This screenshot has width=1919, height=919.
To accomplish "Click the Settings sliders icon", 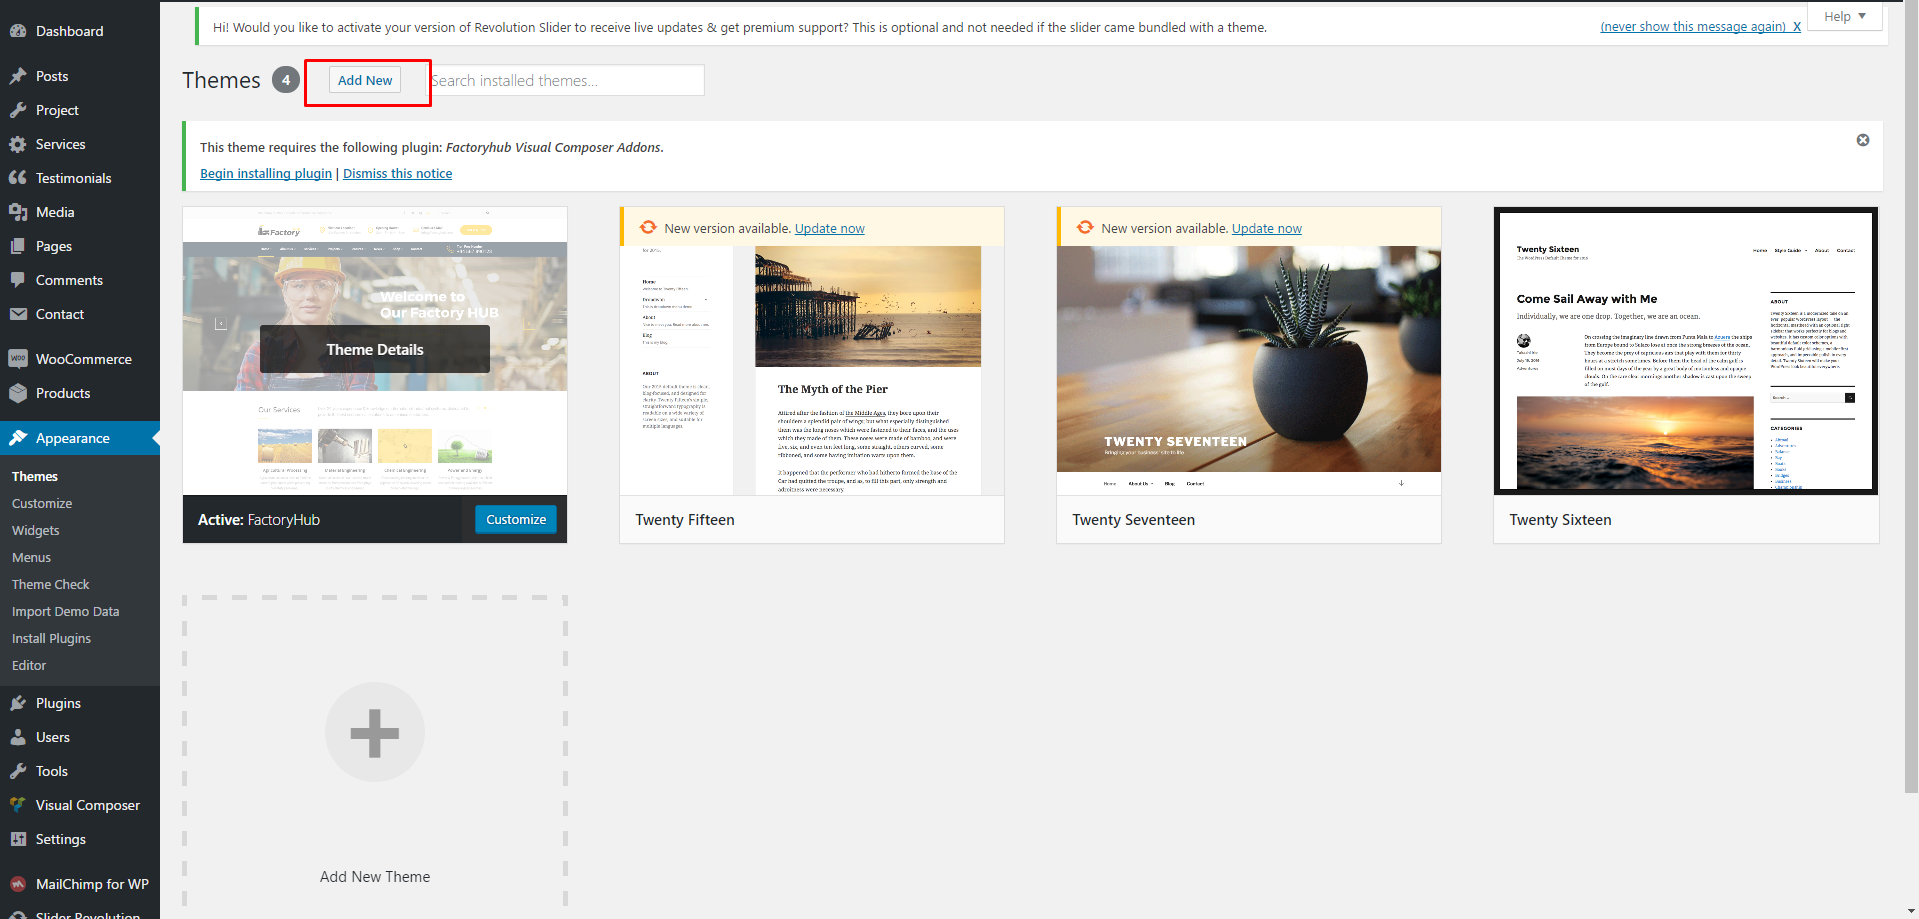I will pos(18,839).
